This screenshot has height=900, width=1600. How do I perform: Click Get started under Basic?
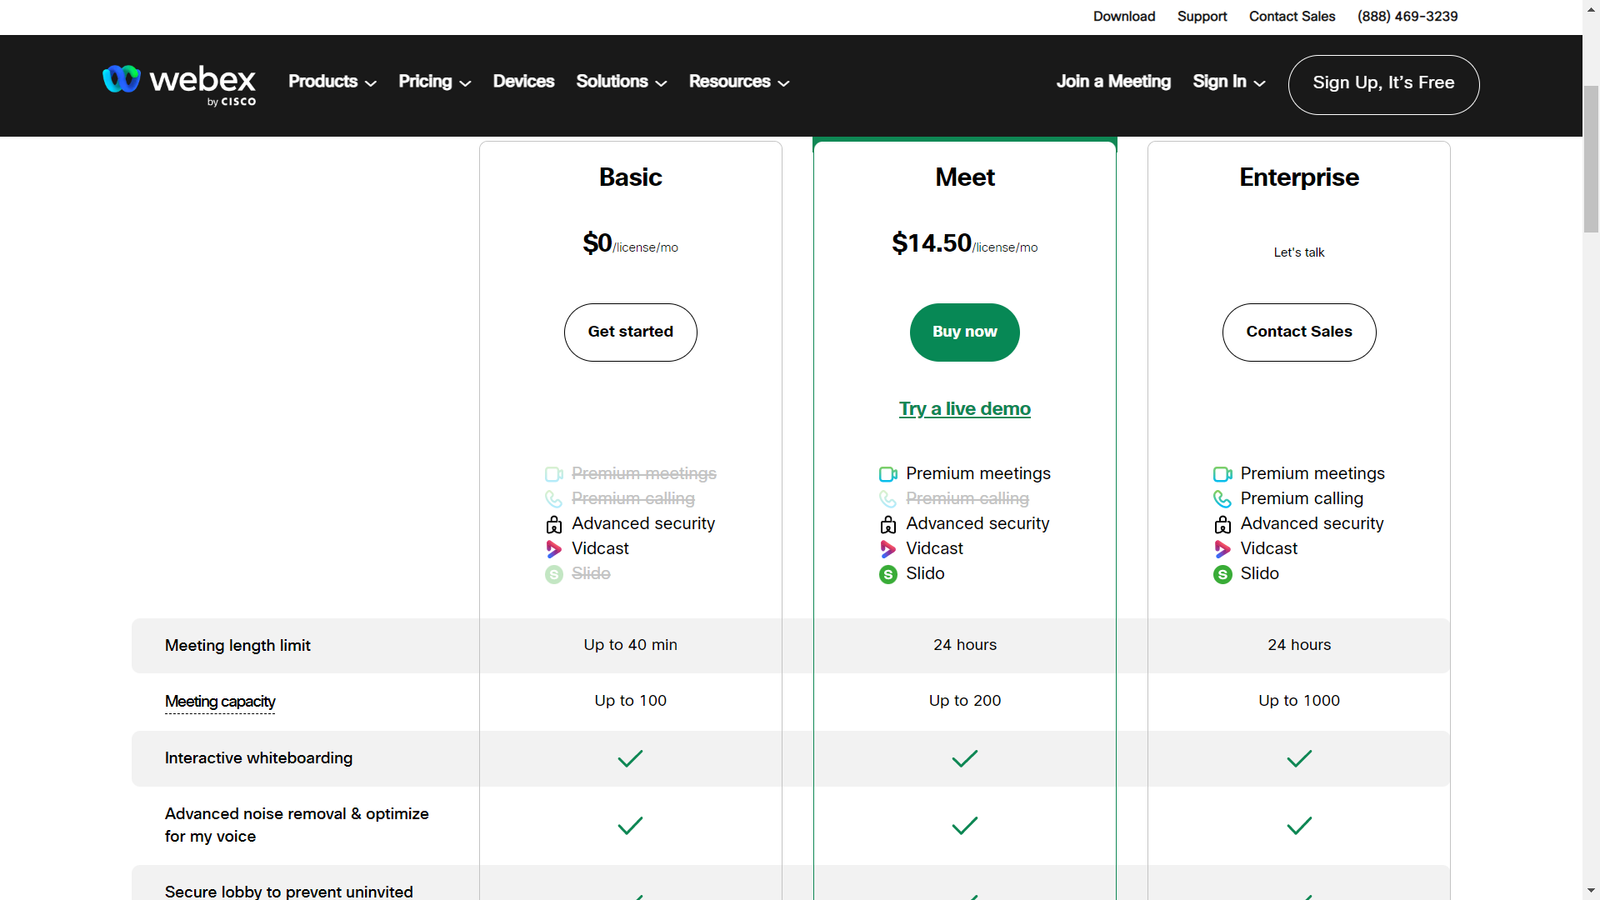(630, 332)
